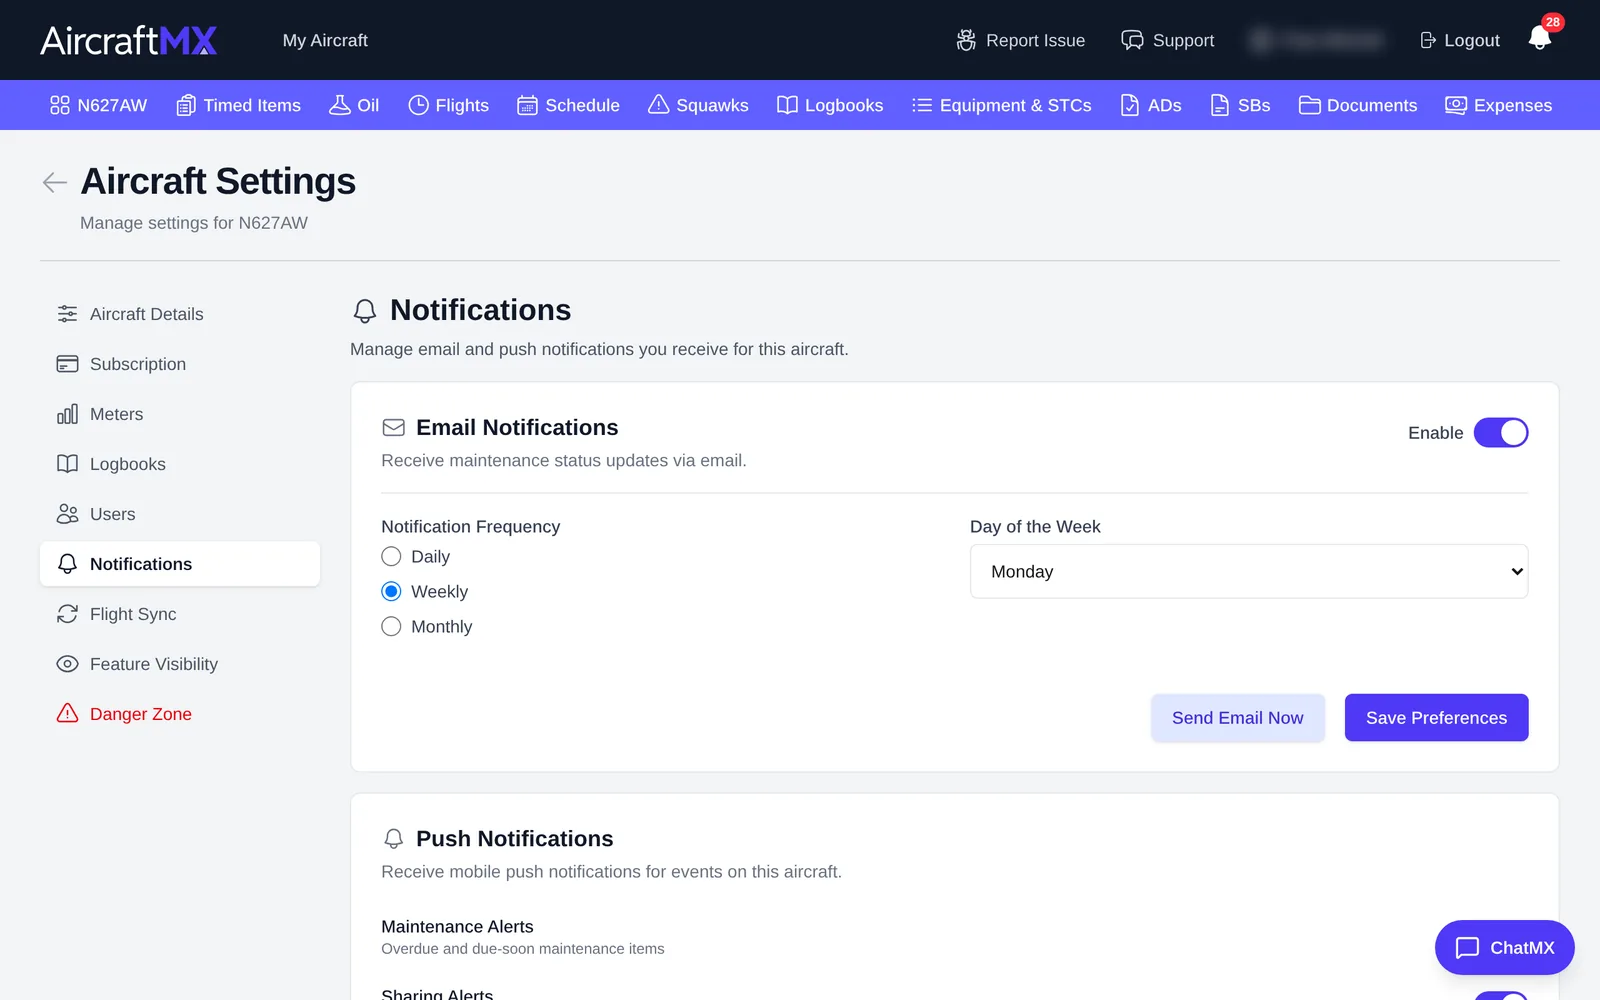This screenshot has height=1000, width=1600.
Task: Click the sync arrows icon for Flight Sync
Action: click(67, 614)
